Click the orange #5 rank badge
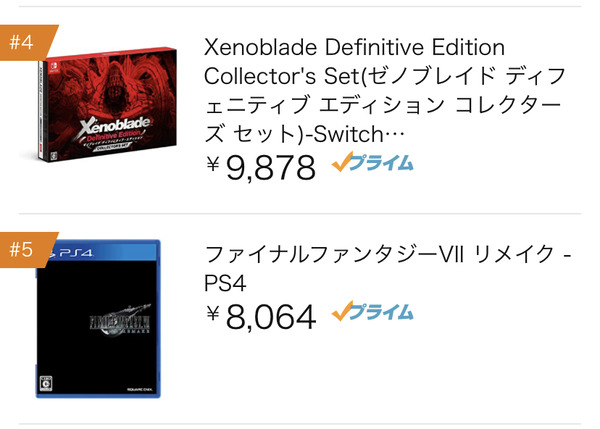 [27, 250]
